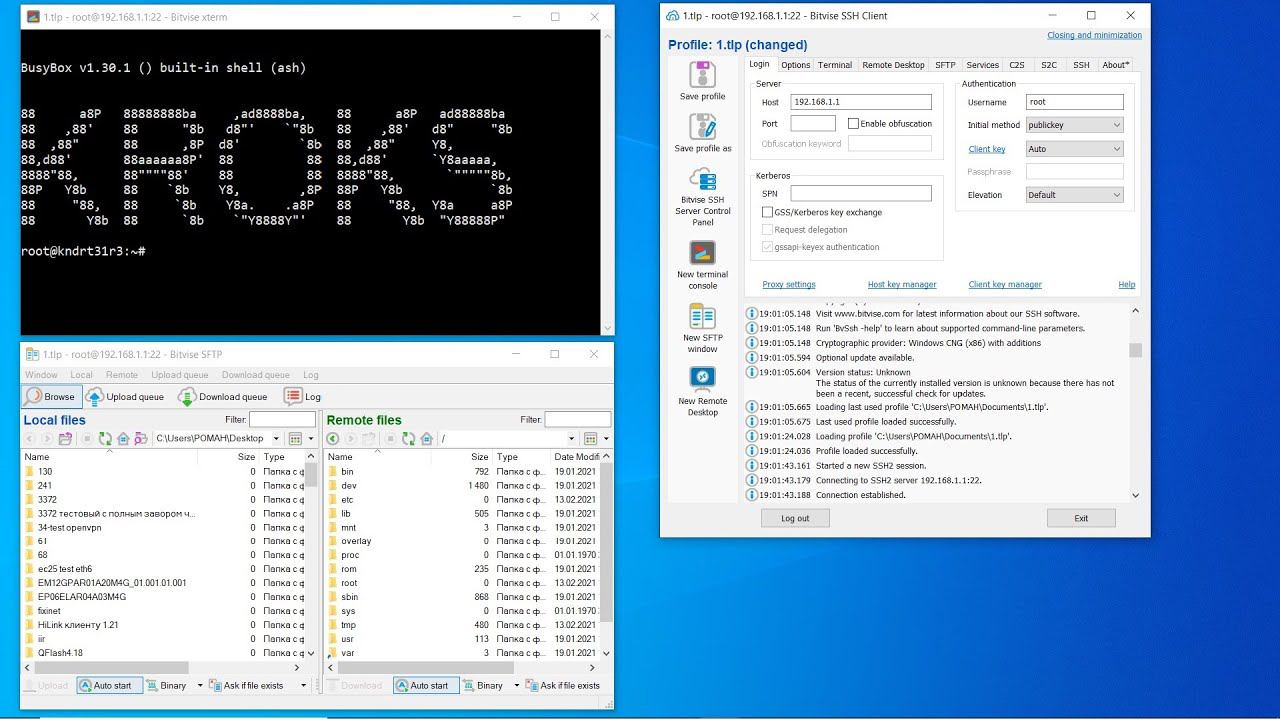
Task: Click the Local files Filter field
Action: [x=282, y=419]
